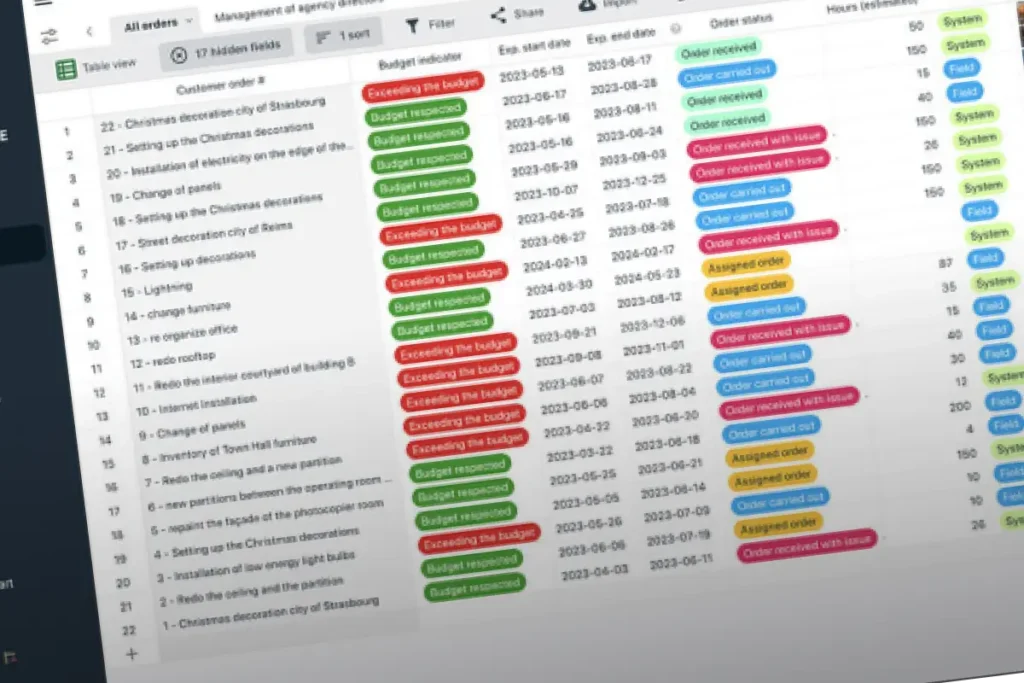Screen dimensions: 1024x683
Task: Click the Share icon
Action: point(498,14)
